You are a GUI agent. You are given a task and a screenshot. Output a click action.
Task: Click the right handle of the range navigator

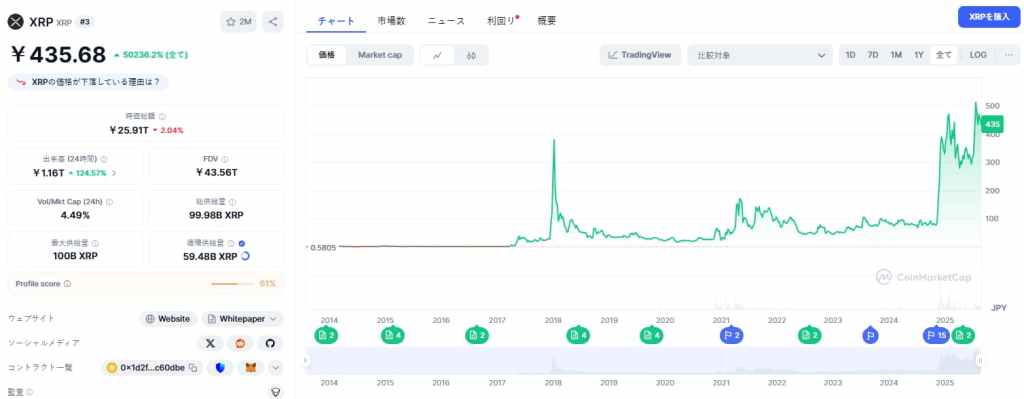(980, 360)
